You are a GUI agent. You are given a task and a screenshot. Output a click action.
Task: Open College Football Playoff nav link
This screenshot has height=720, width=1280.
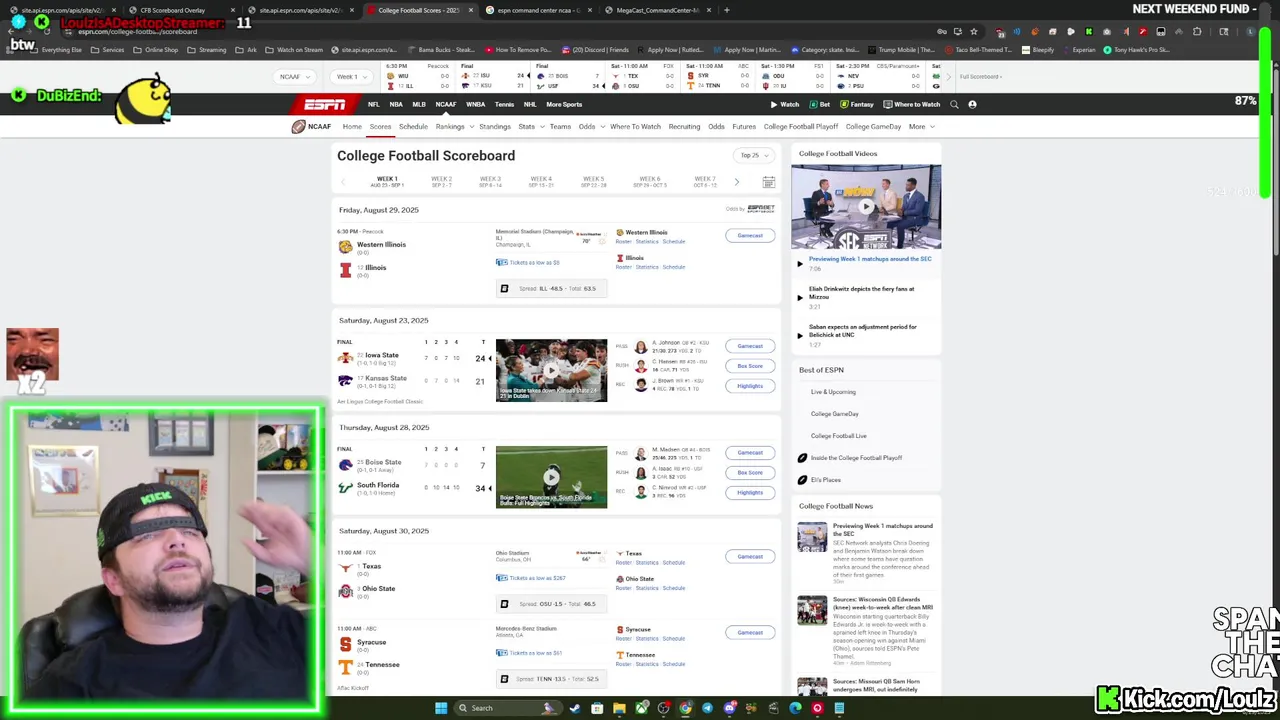801,127
